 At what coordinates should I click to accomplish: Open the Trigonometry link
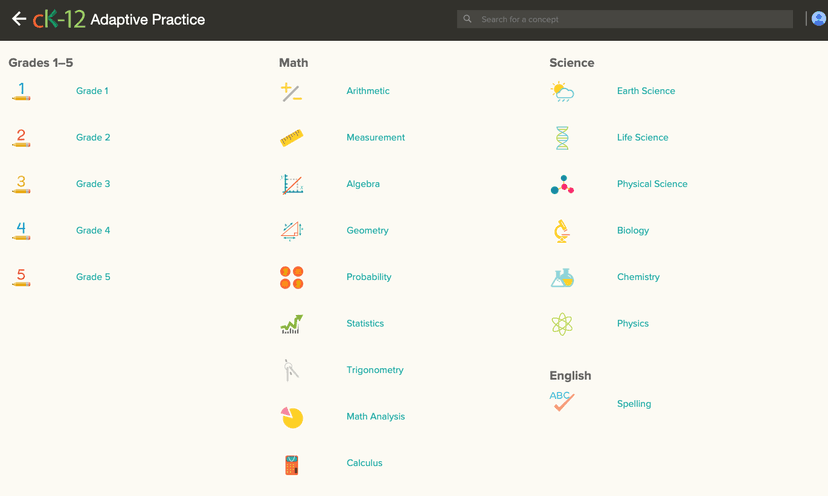click(375, 370)
